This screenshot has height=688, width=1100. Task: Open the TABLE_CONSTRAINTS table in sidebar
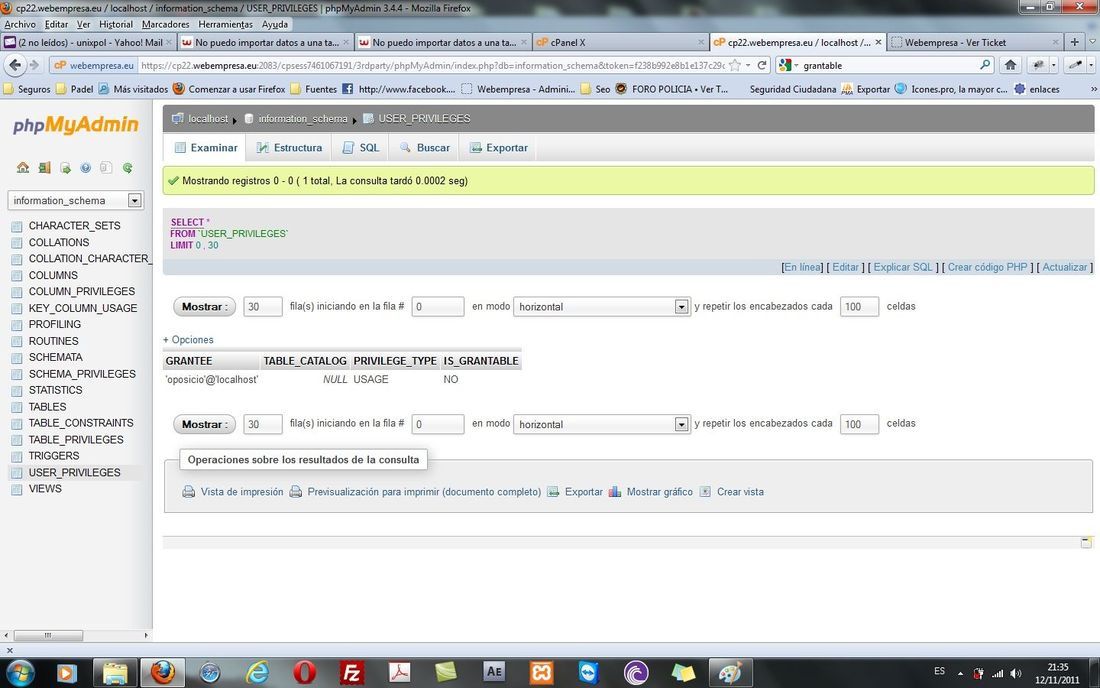[x=81, y=423]
